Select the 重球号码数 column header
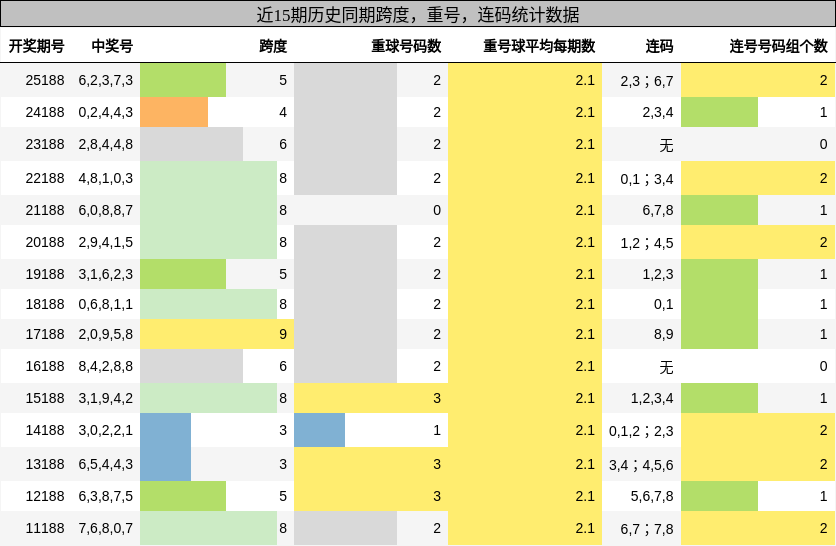The width and height of the screenshot is (836, 546). coord(406,46)
